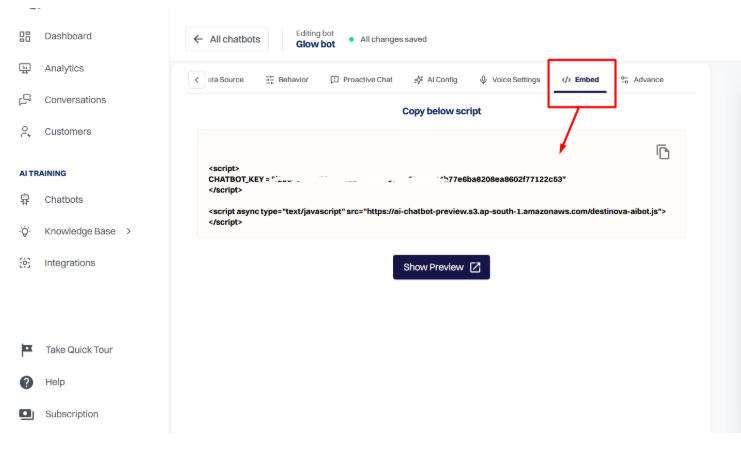Open the Proactive Chat tab
Screen dimensions: 741x453
coord(362,80)
